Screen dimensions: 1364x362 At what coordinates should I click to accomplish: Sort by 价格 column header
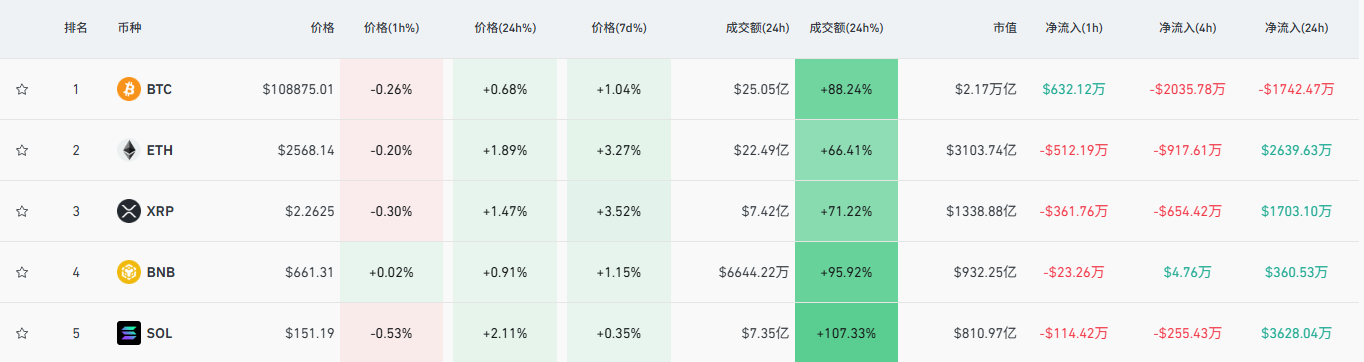coord(322,28)
